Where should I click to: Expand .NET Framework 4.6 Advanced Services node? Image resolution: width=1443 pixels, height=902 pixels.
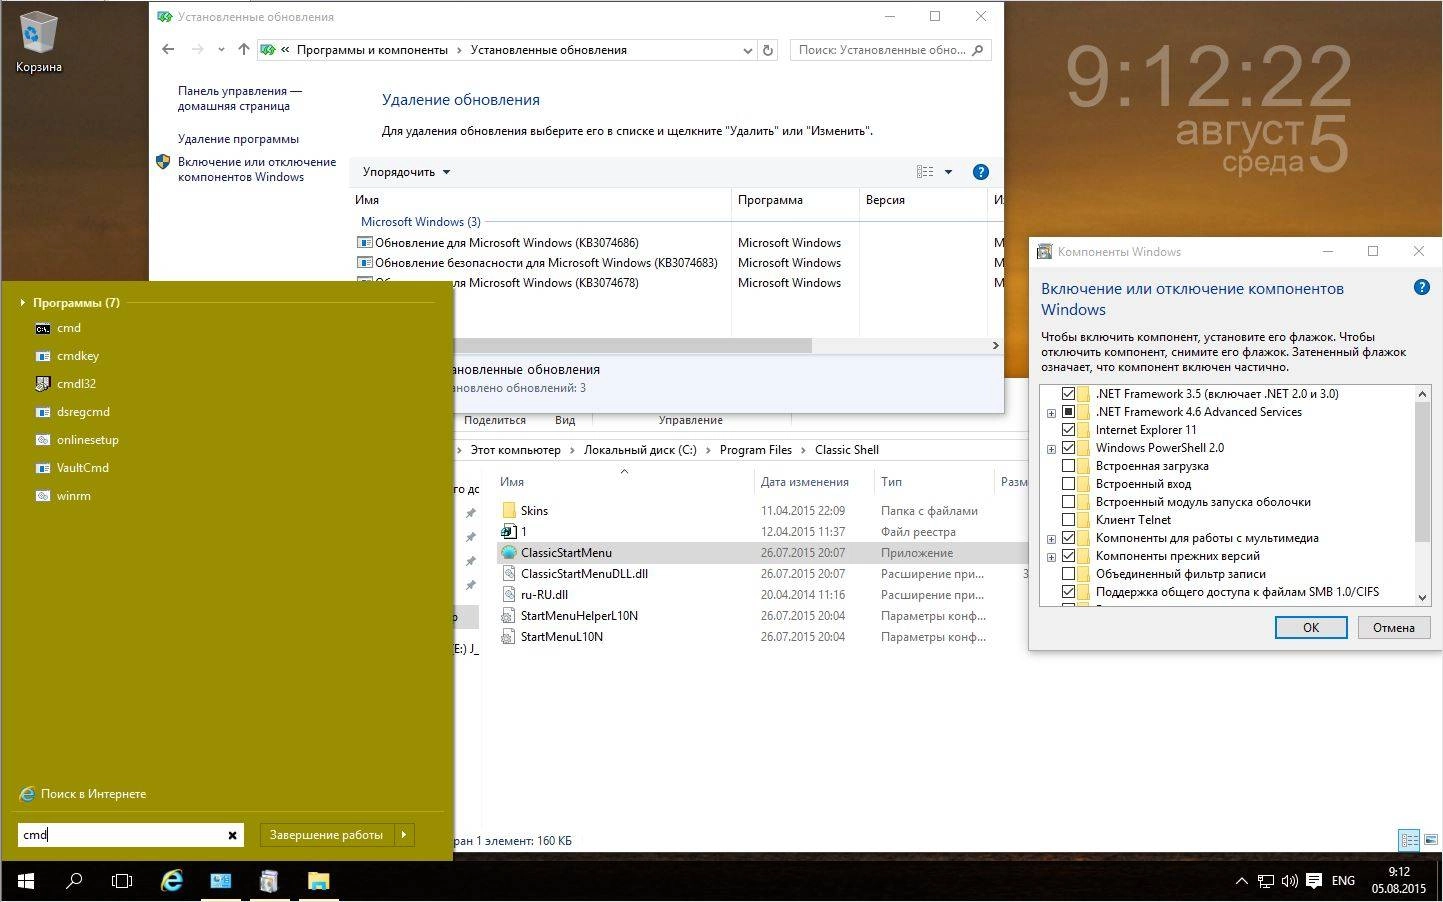click(1051, 413)
